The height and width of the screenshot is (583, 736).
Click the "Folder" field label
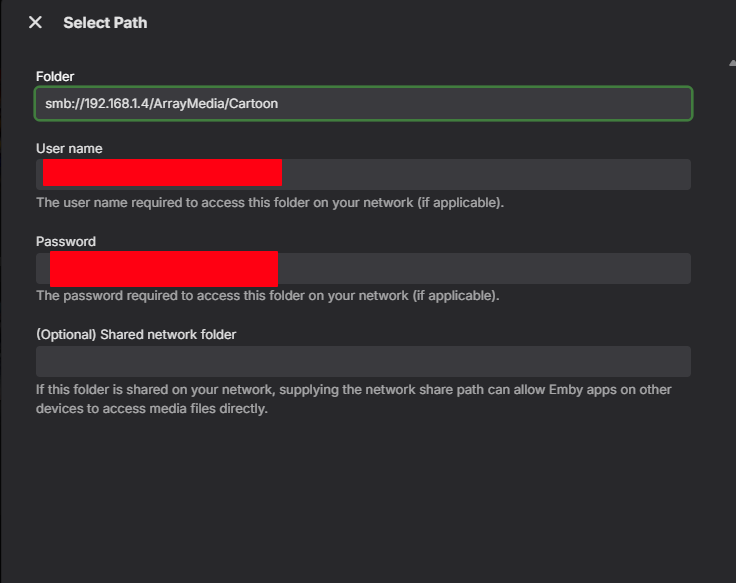coord(55,76)
